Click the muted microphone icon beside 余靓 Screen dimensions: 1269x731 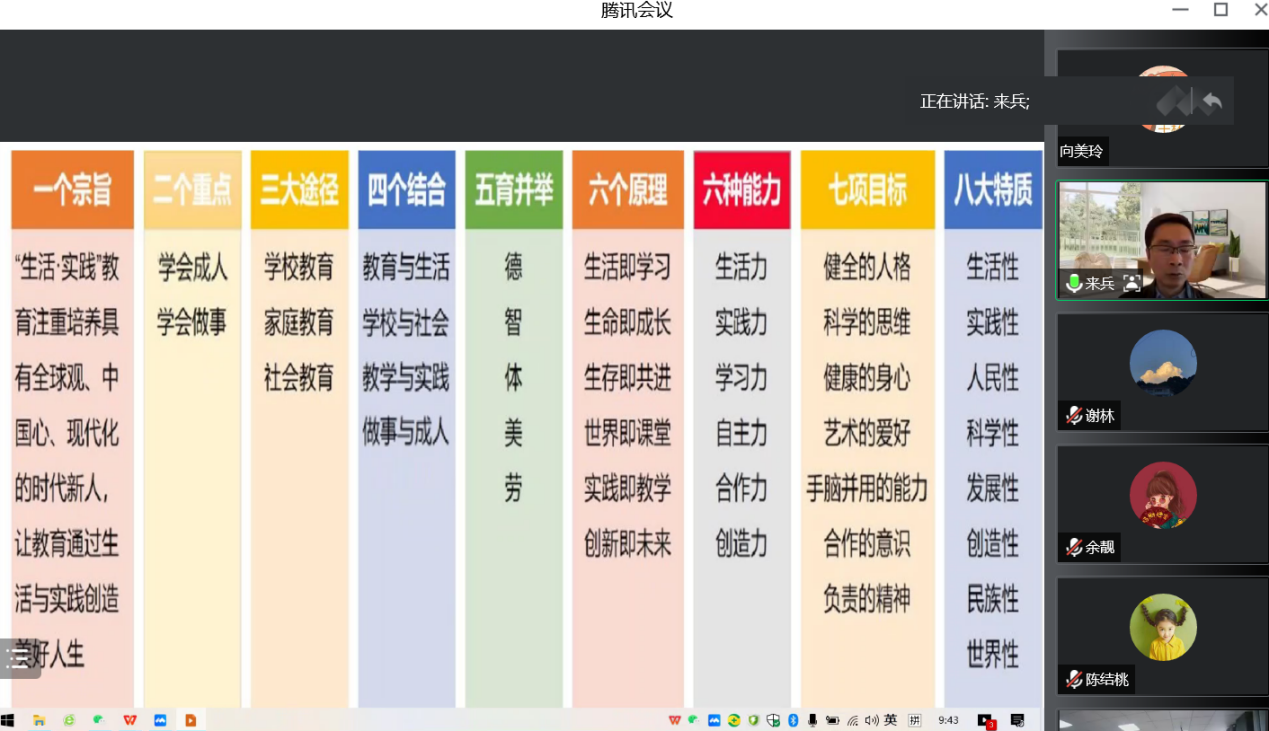1074,547
